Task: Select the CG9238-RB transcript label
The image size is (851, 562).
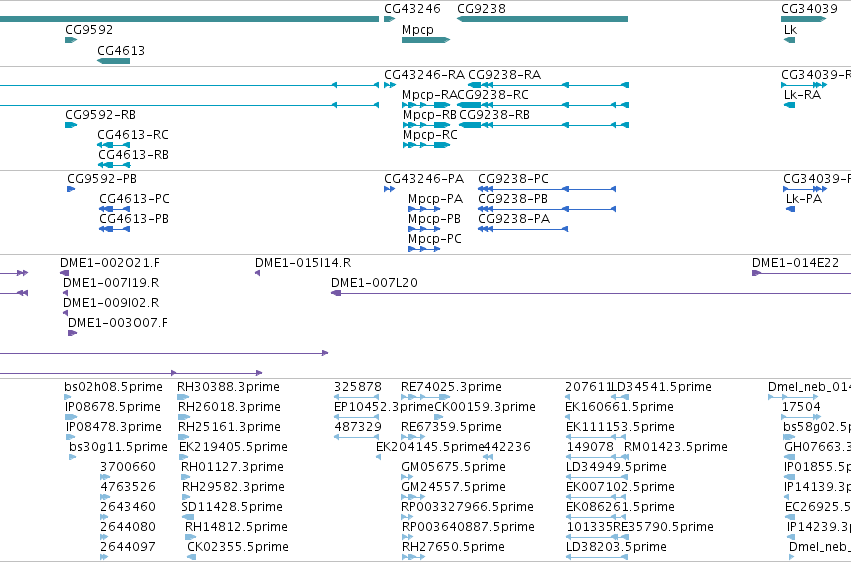Action: (494, 115)
